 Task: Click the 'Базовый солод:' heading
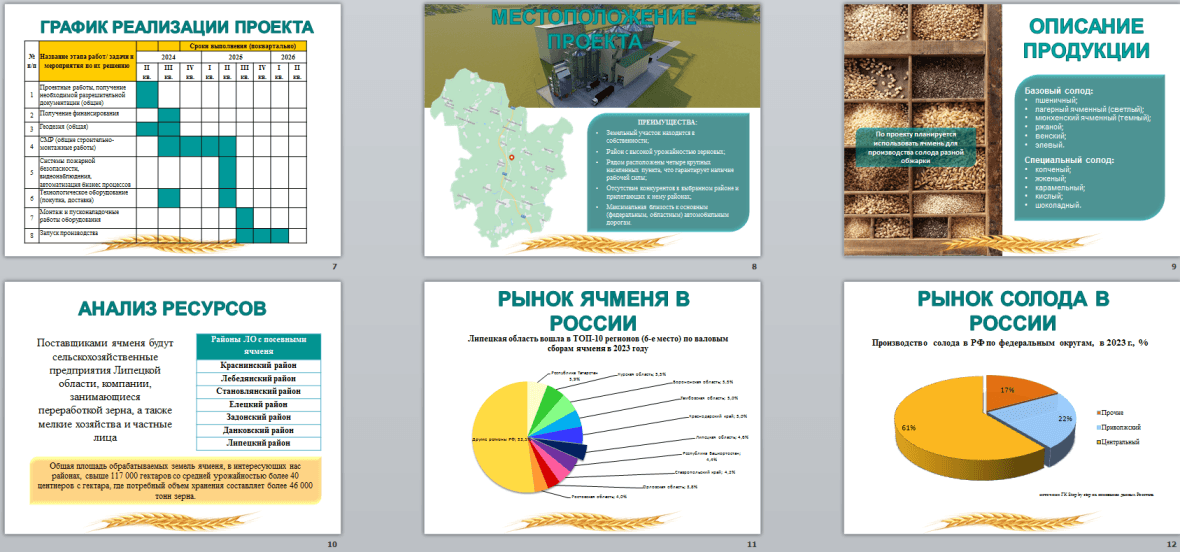coord(1058,91)
